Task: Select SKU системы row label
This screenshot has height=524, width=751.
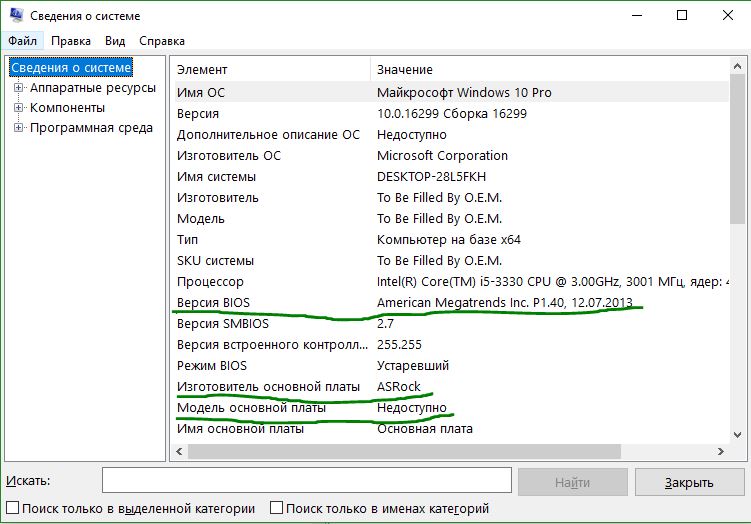Action: 215,261
